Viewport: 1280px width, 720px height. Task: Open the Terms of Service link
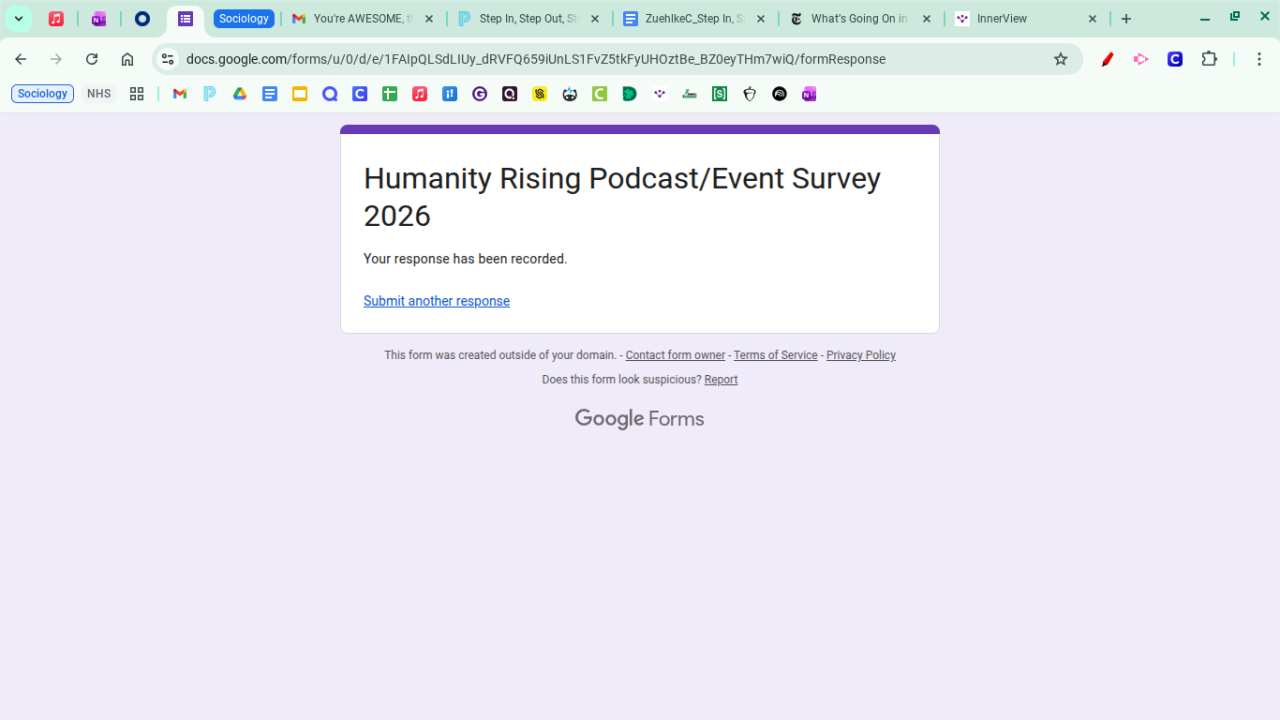tap(776, 355)
